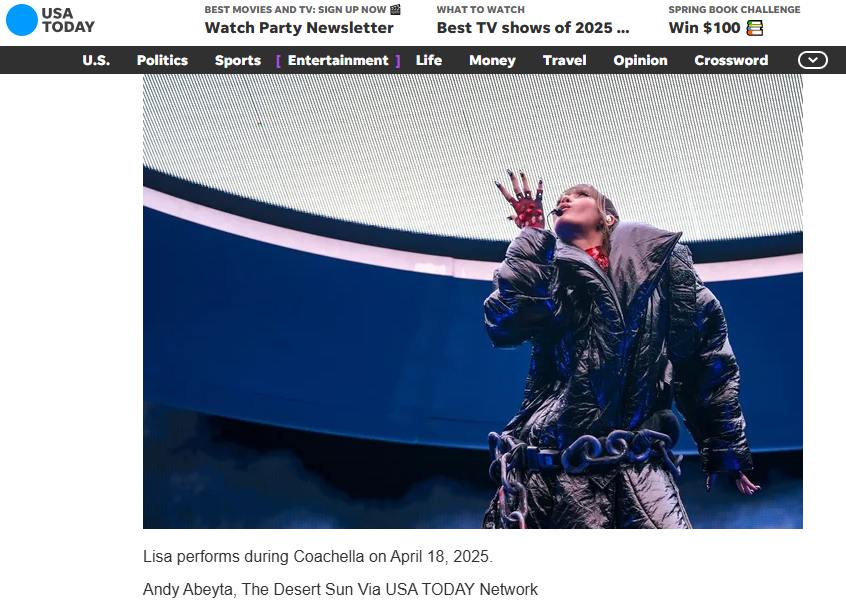The height and width of the screenshot is (604, 846).
Task: Click the clapperboard icon beside Sign Up Now
Action: point(395,9)
